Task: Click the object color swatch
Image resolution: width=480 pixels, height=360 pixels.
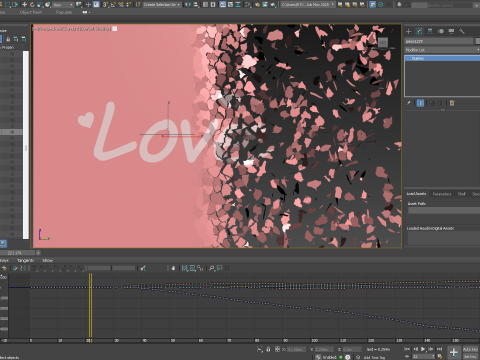Action: (478, 41)
